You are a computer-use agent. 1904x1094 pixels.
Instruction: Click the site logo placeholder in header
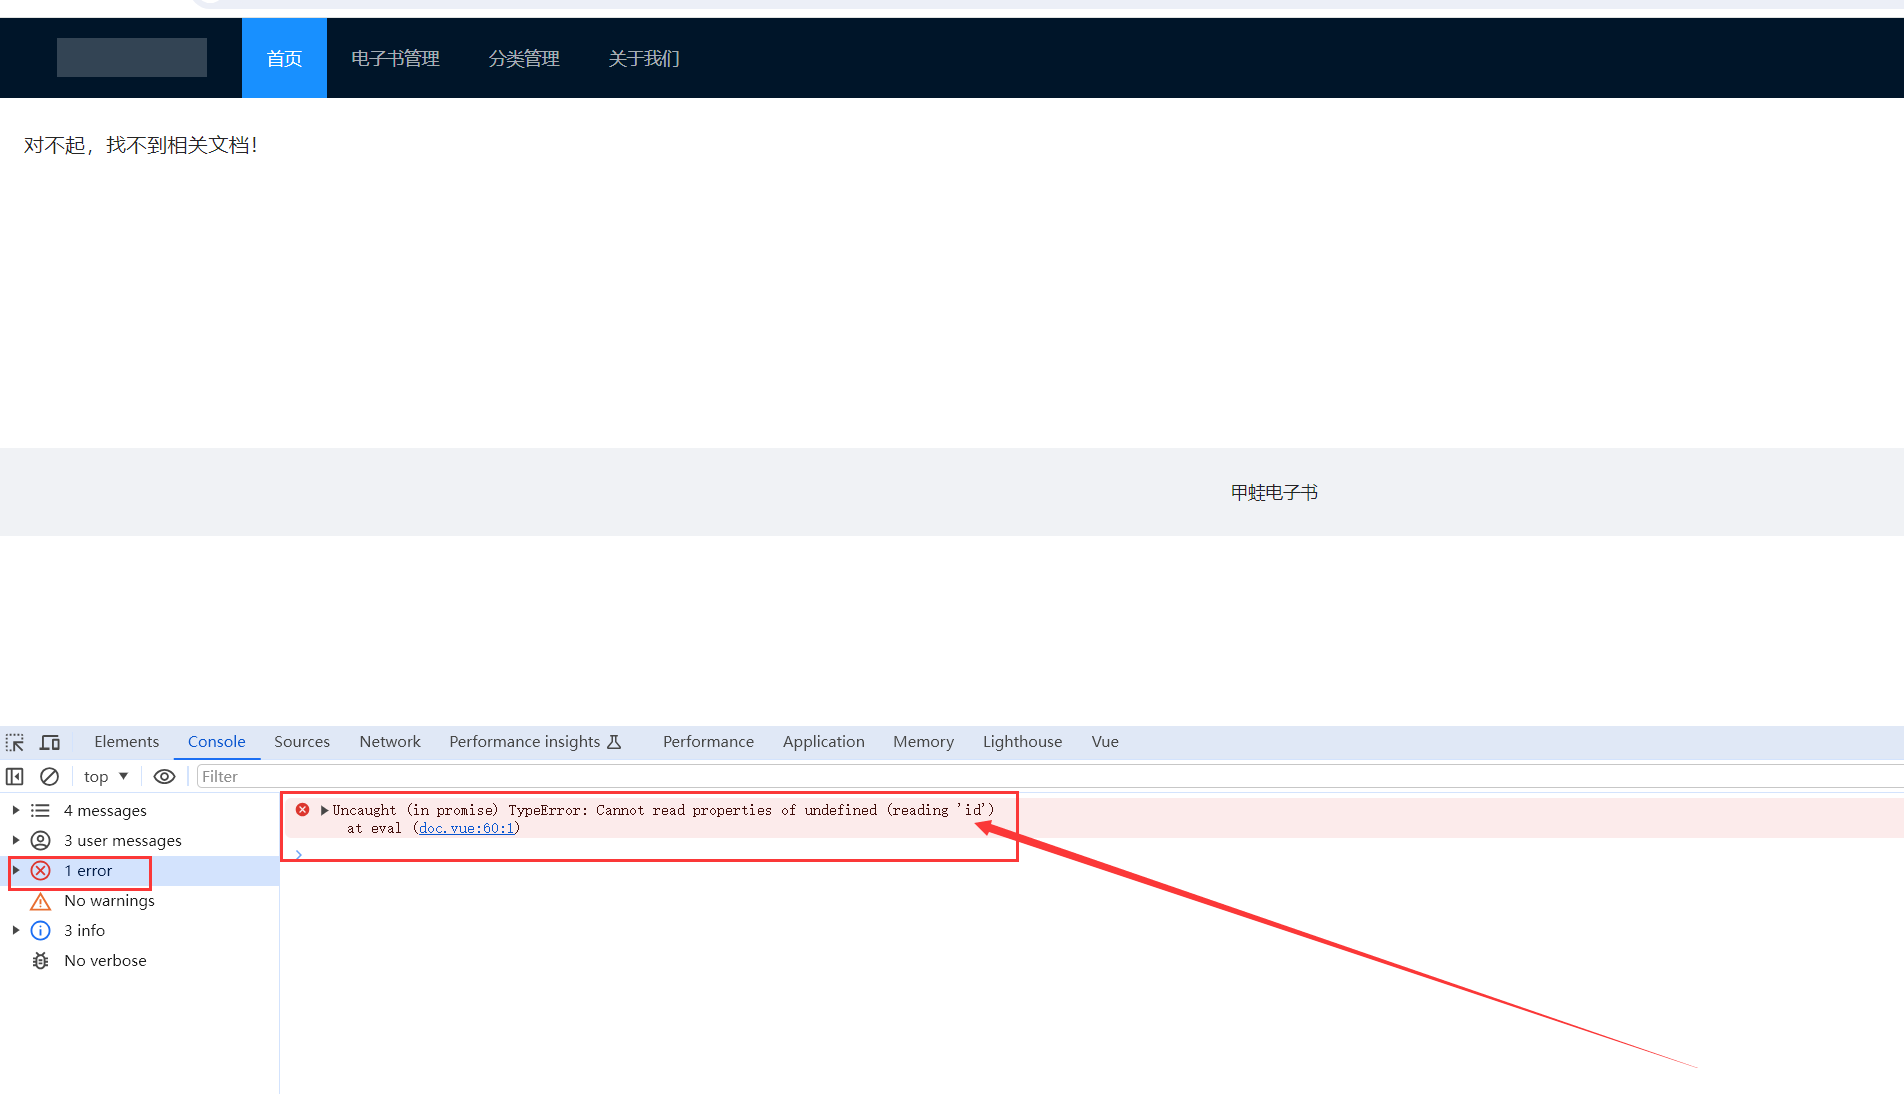pos(132,57)
